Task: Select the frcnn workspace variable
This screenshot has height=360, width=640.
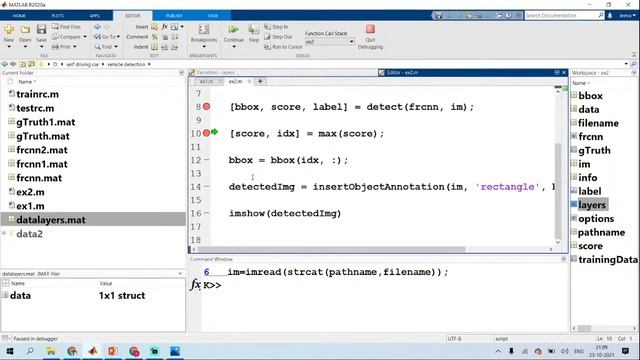Action: coord(590,136)
